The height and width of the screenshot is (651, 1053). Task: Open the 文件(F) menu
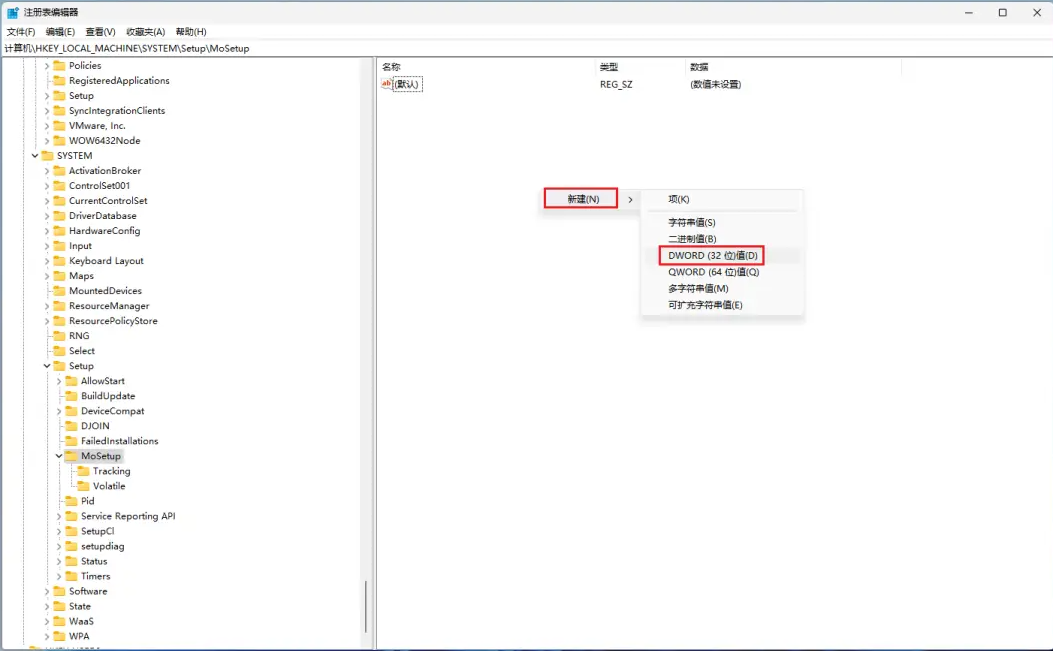pos(21,32)
